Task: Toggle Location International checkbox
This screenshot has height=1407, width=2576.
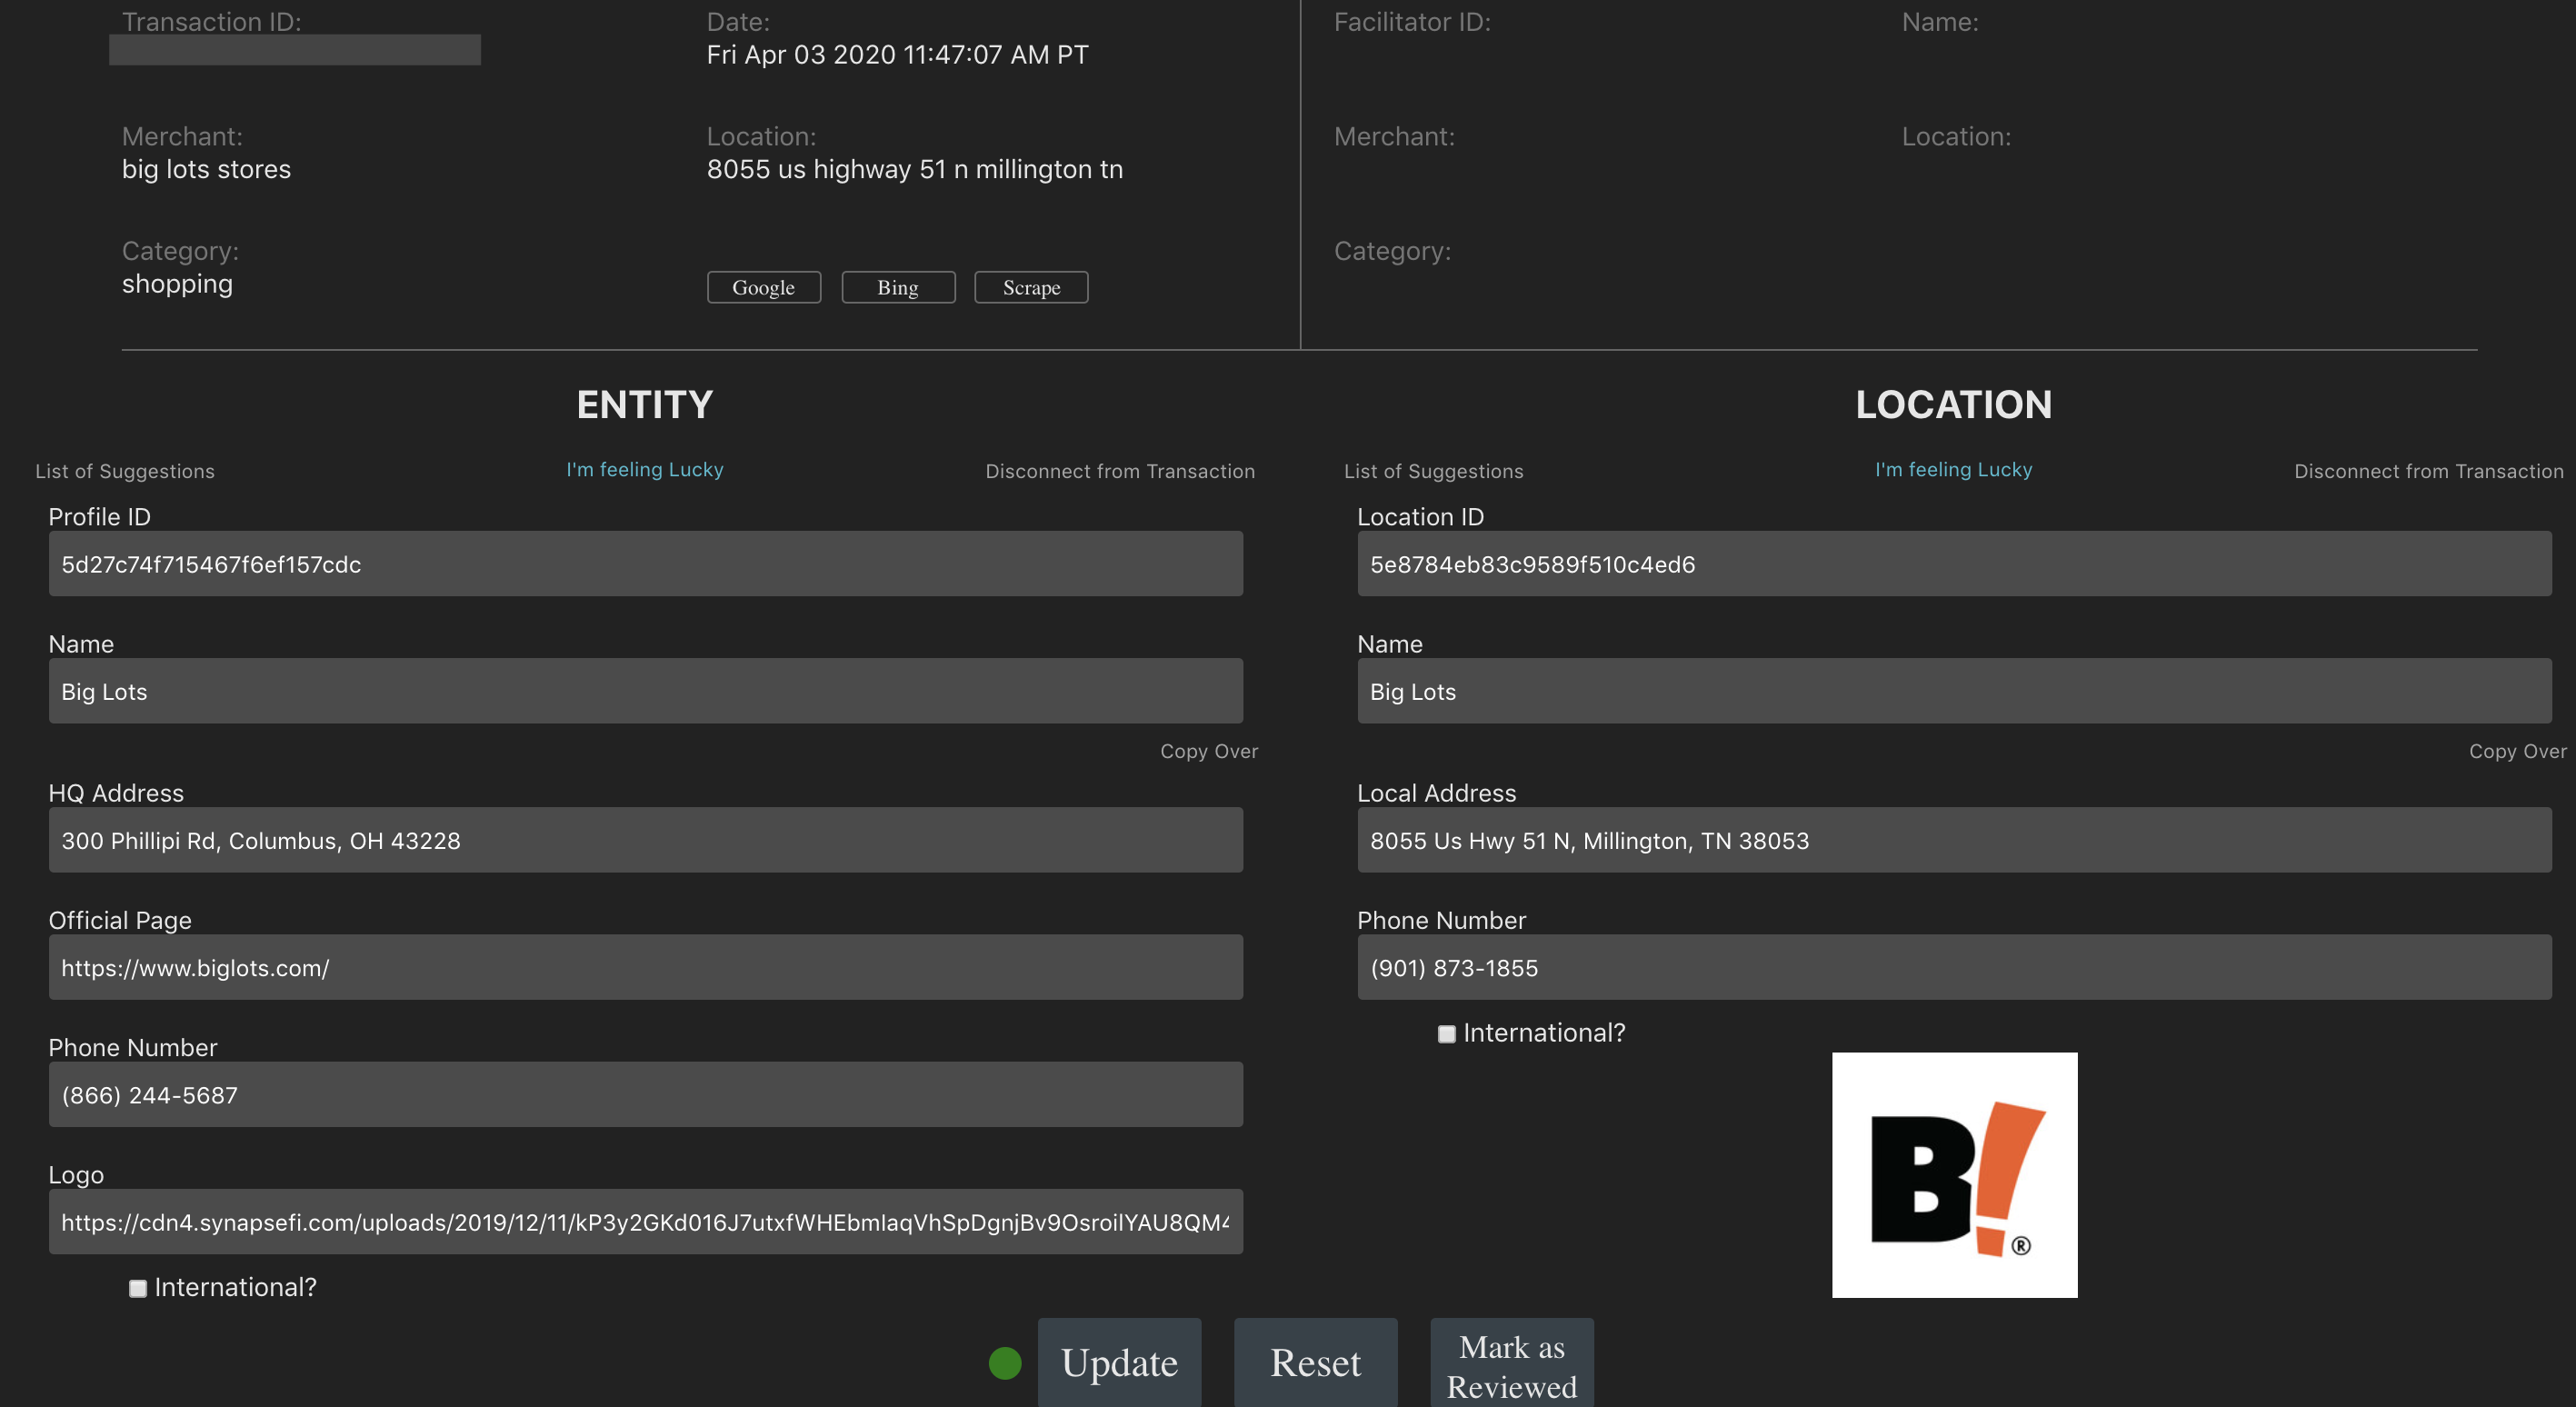Action: point(1447,1034)
